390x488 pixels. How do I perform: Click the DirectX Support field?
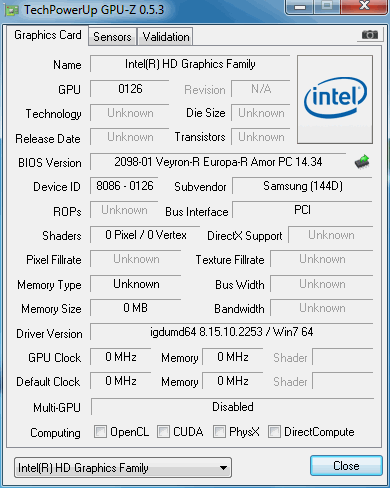coord(331,235)
